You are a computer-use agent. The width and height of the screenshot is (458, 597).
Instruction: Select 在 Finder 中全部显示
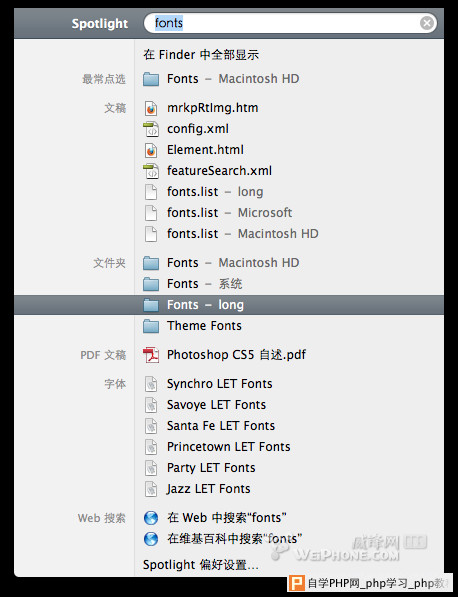[x=201, y=55]
